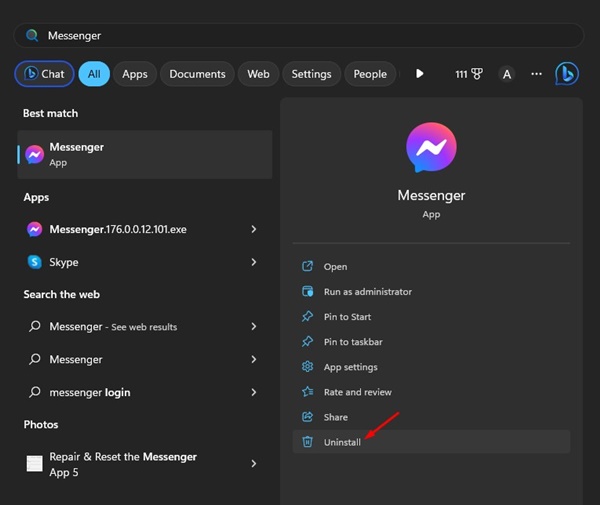Select the Settings filter tab

click(x=311, y=74)
